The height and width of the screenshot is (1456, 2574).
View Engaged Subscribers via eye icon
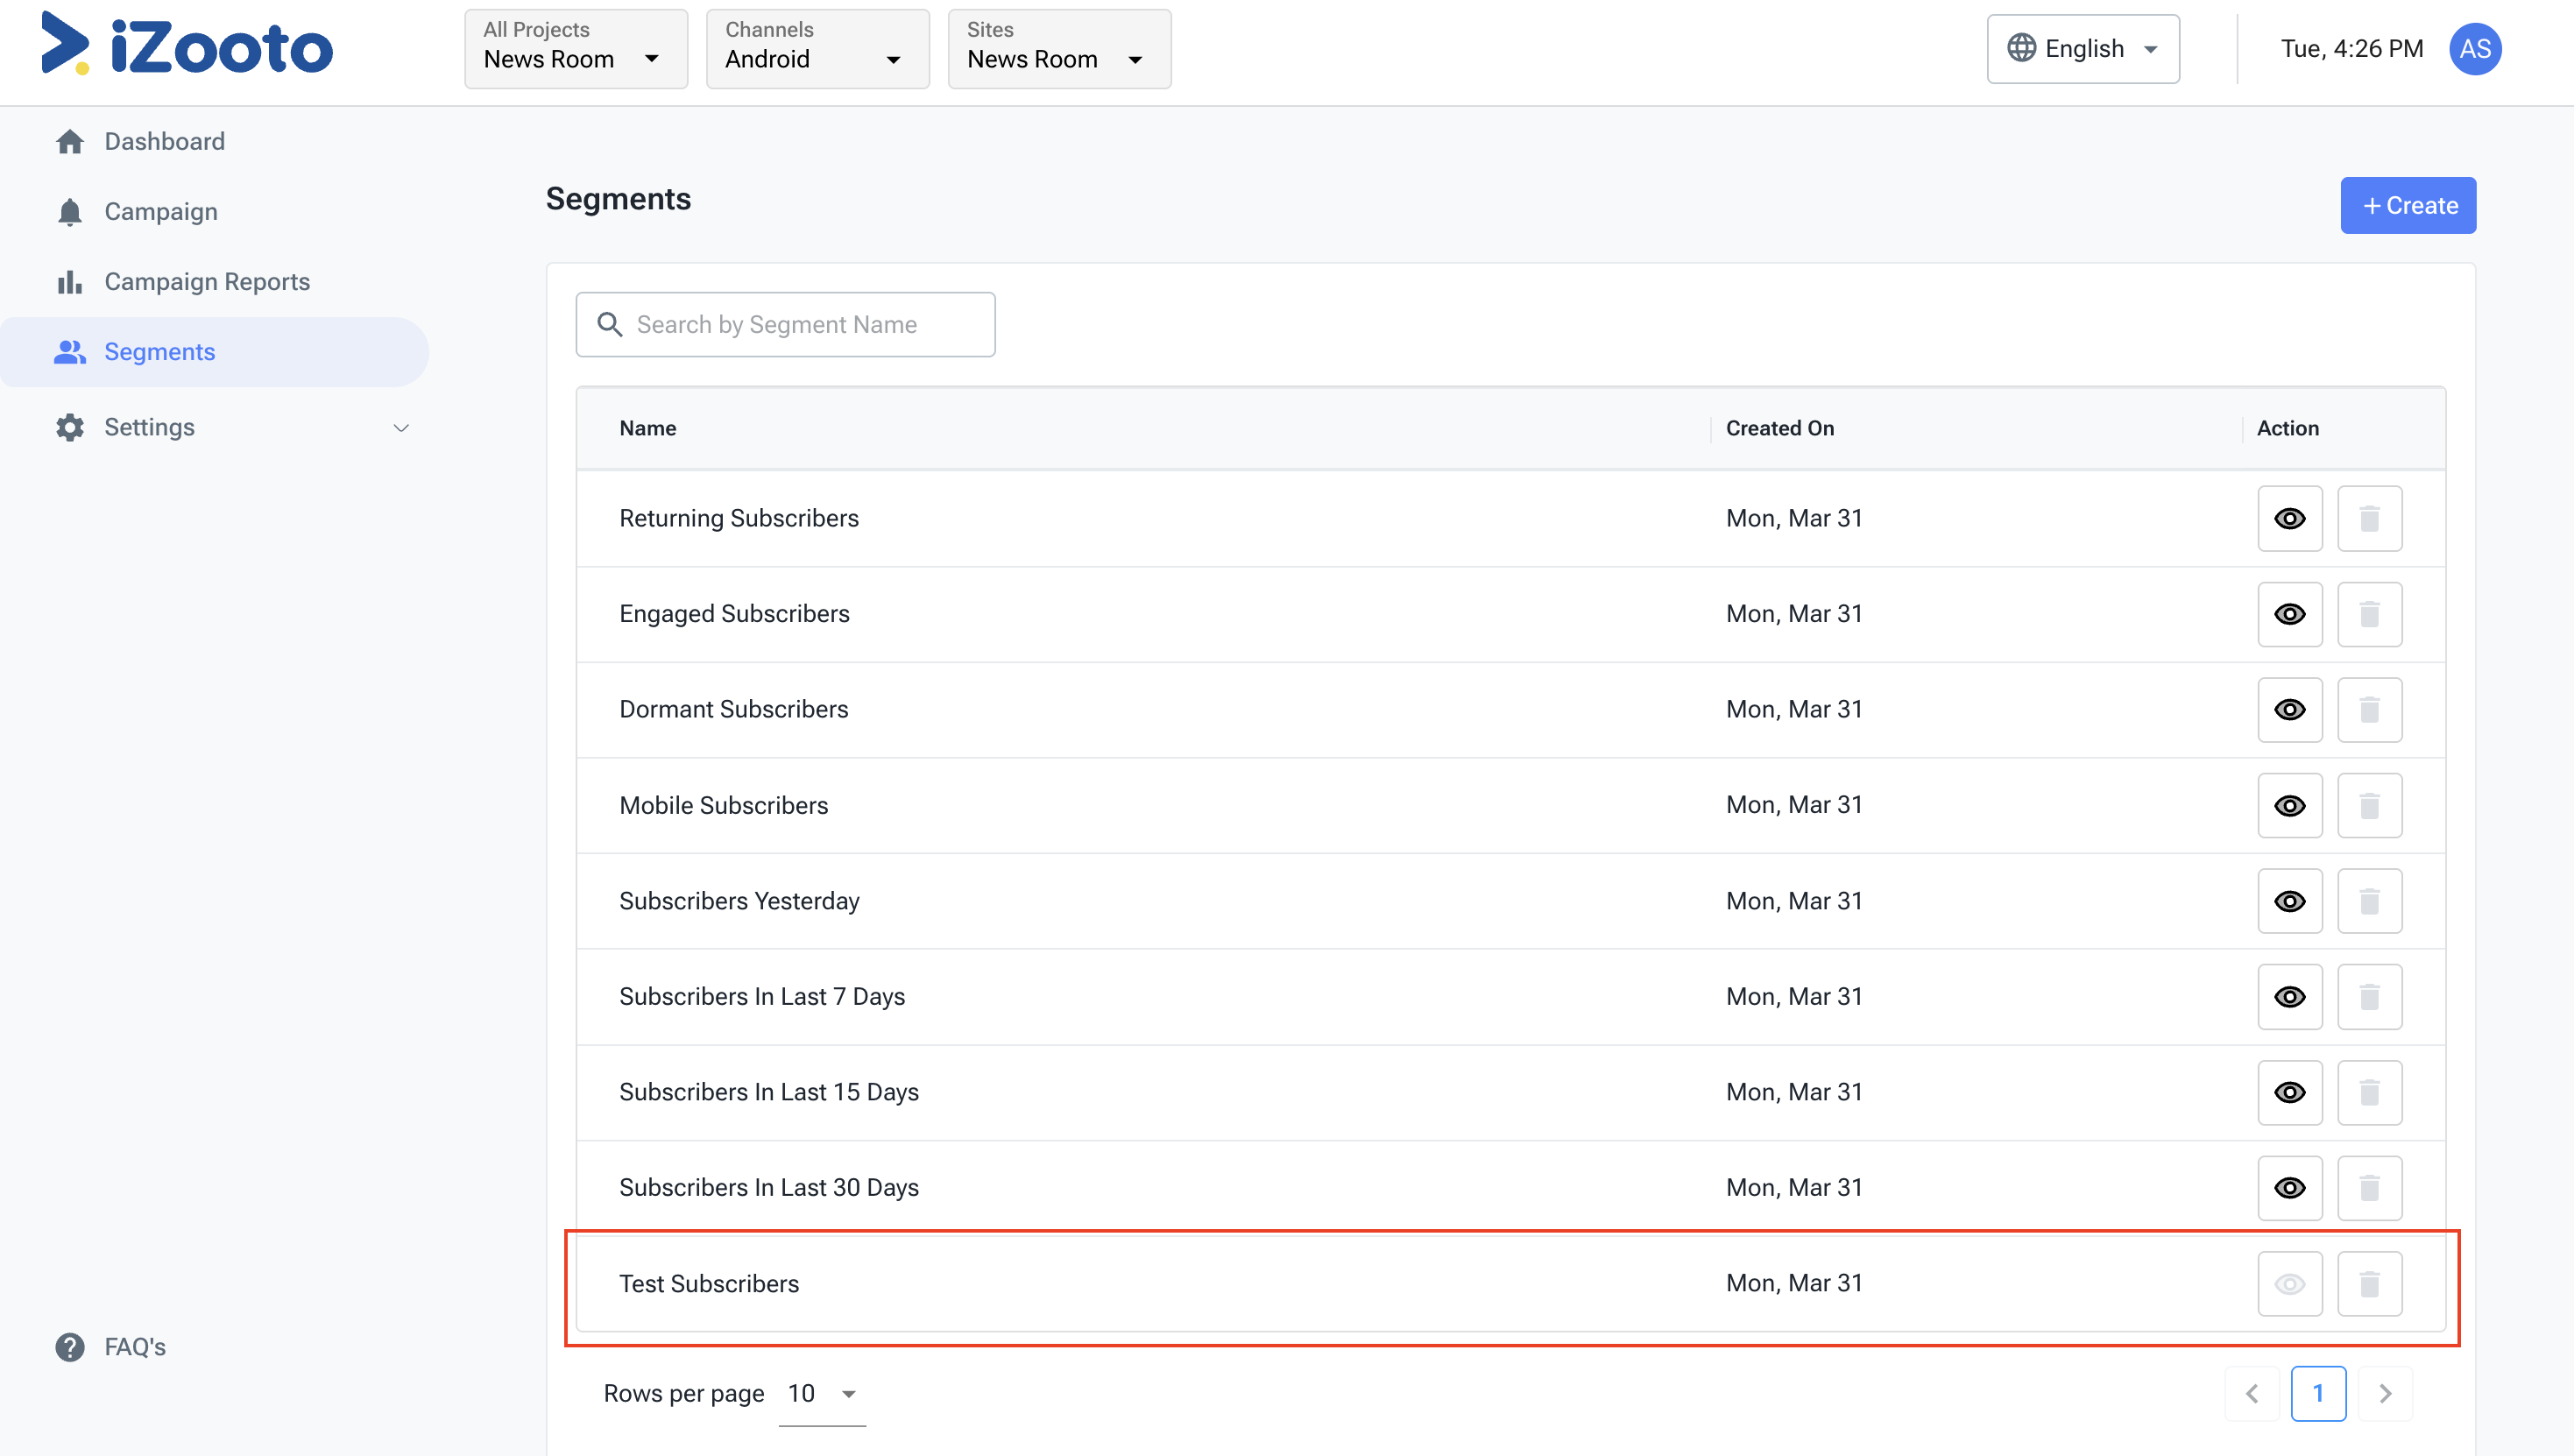(x=2289, y=614)
